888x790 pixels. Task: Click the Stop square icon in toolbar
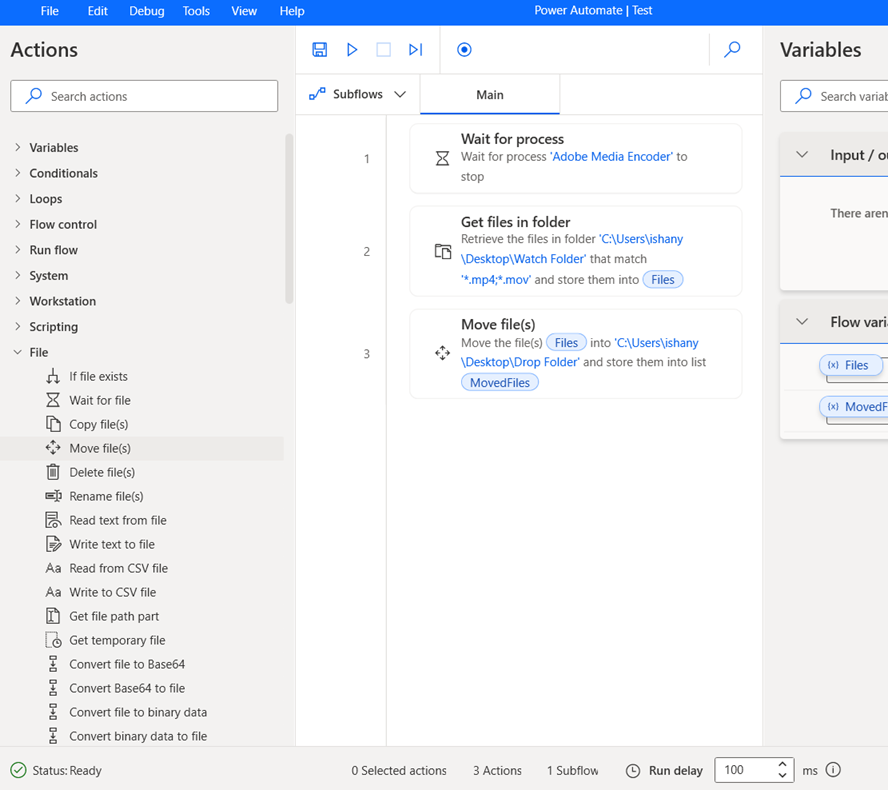pos(383,50)
